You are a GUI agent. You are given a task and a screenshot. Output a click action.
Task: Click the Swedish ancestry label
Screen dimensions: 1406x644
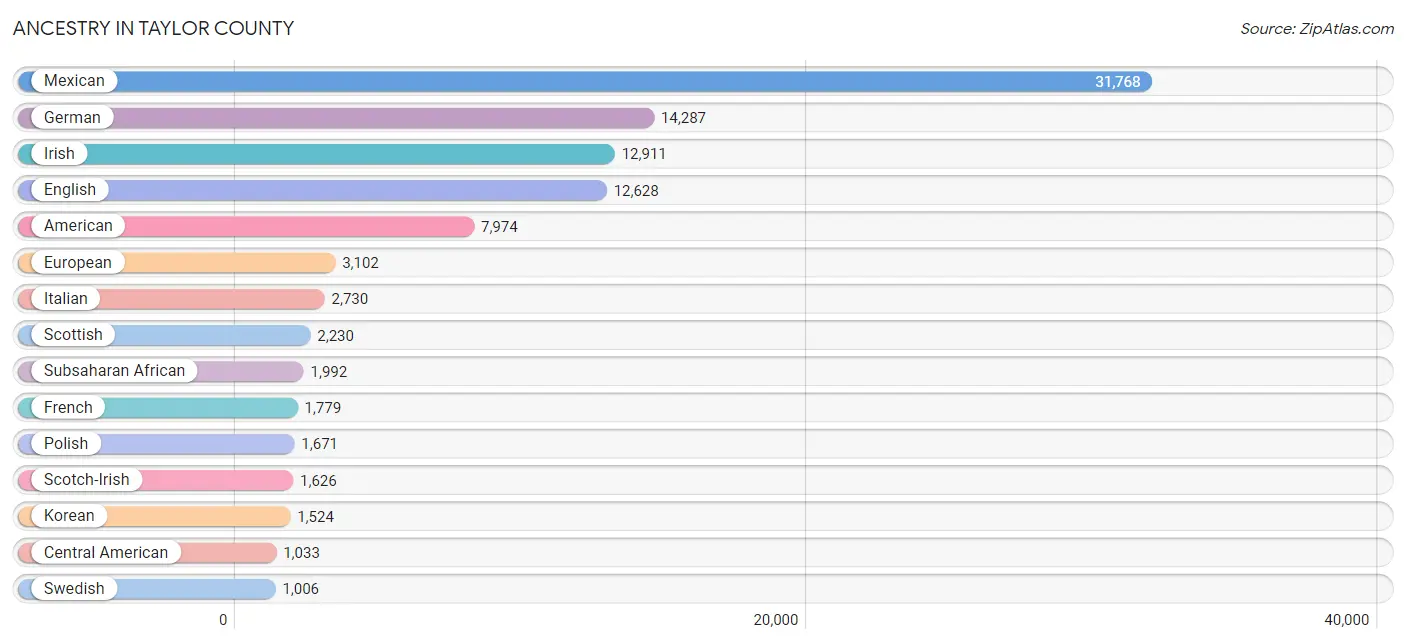pyautogui.click(x=74, y=588)
